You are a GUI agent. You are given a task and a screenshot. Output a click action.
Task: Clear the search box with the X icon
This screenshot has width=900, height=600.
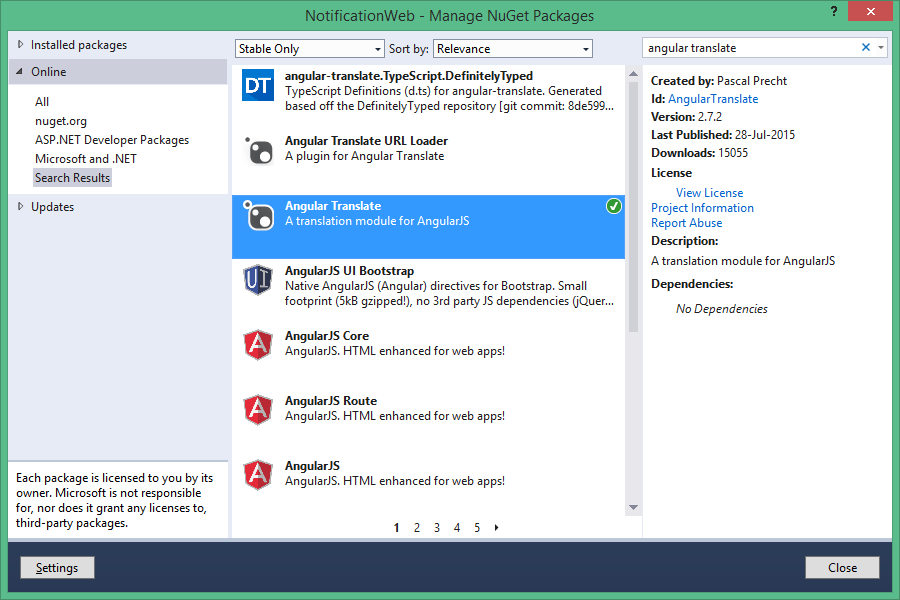pos(866,47)
